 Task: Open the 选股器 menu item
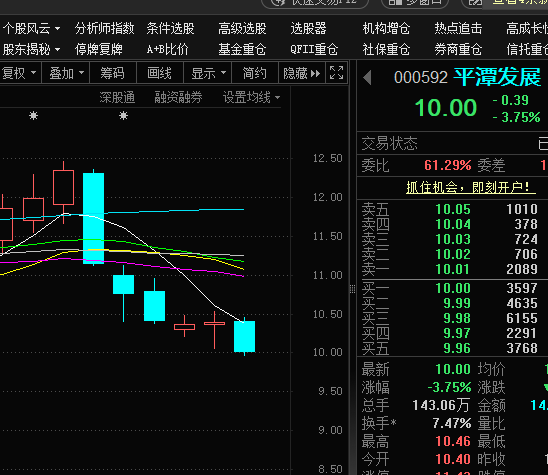308,28
